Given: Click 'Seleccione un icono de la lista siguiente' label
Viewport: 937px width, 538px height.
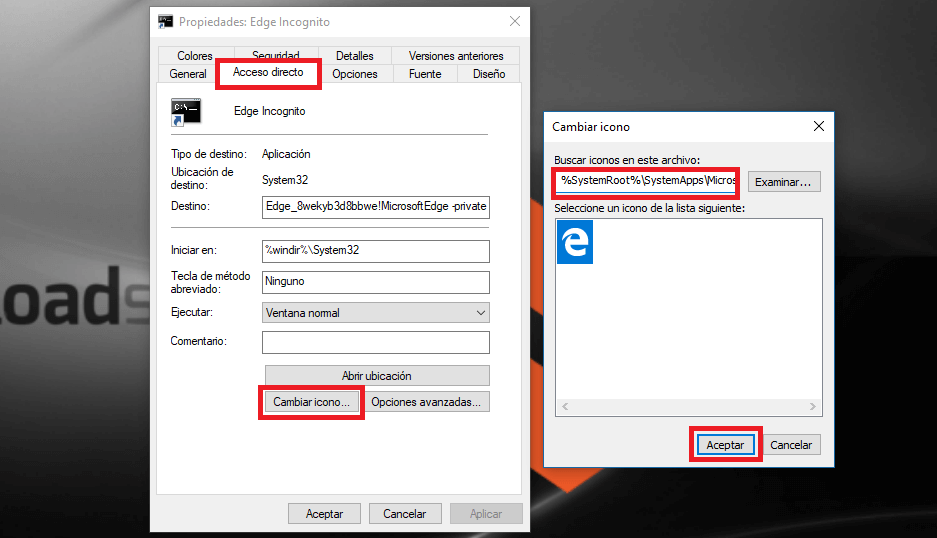Looking at the screenshot, I should point(650,208).
